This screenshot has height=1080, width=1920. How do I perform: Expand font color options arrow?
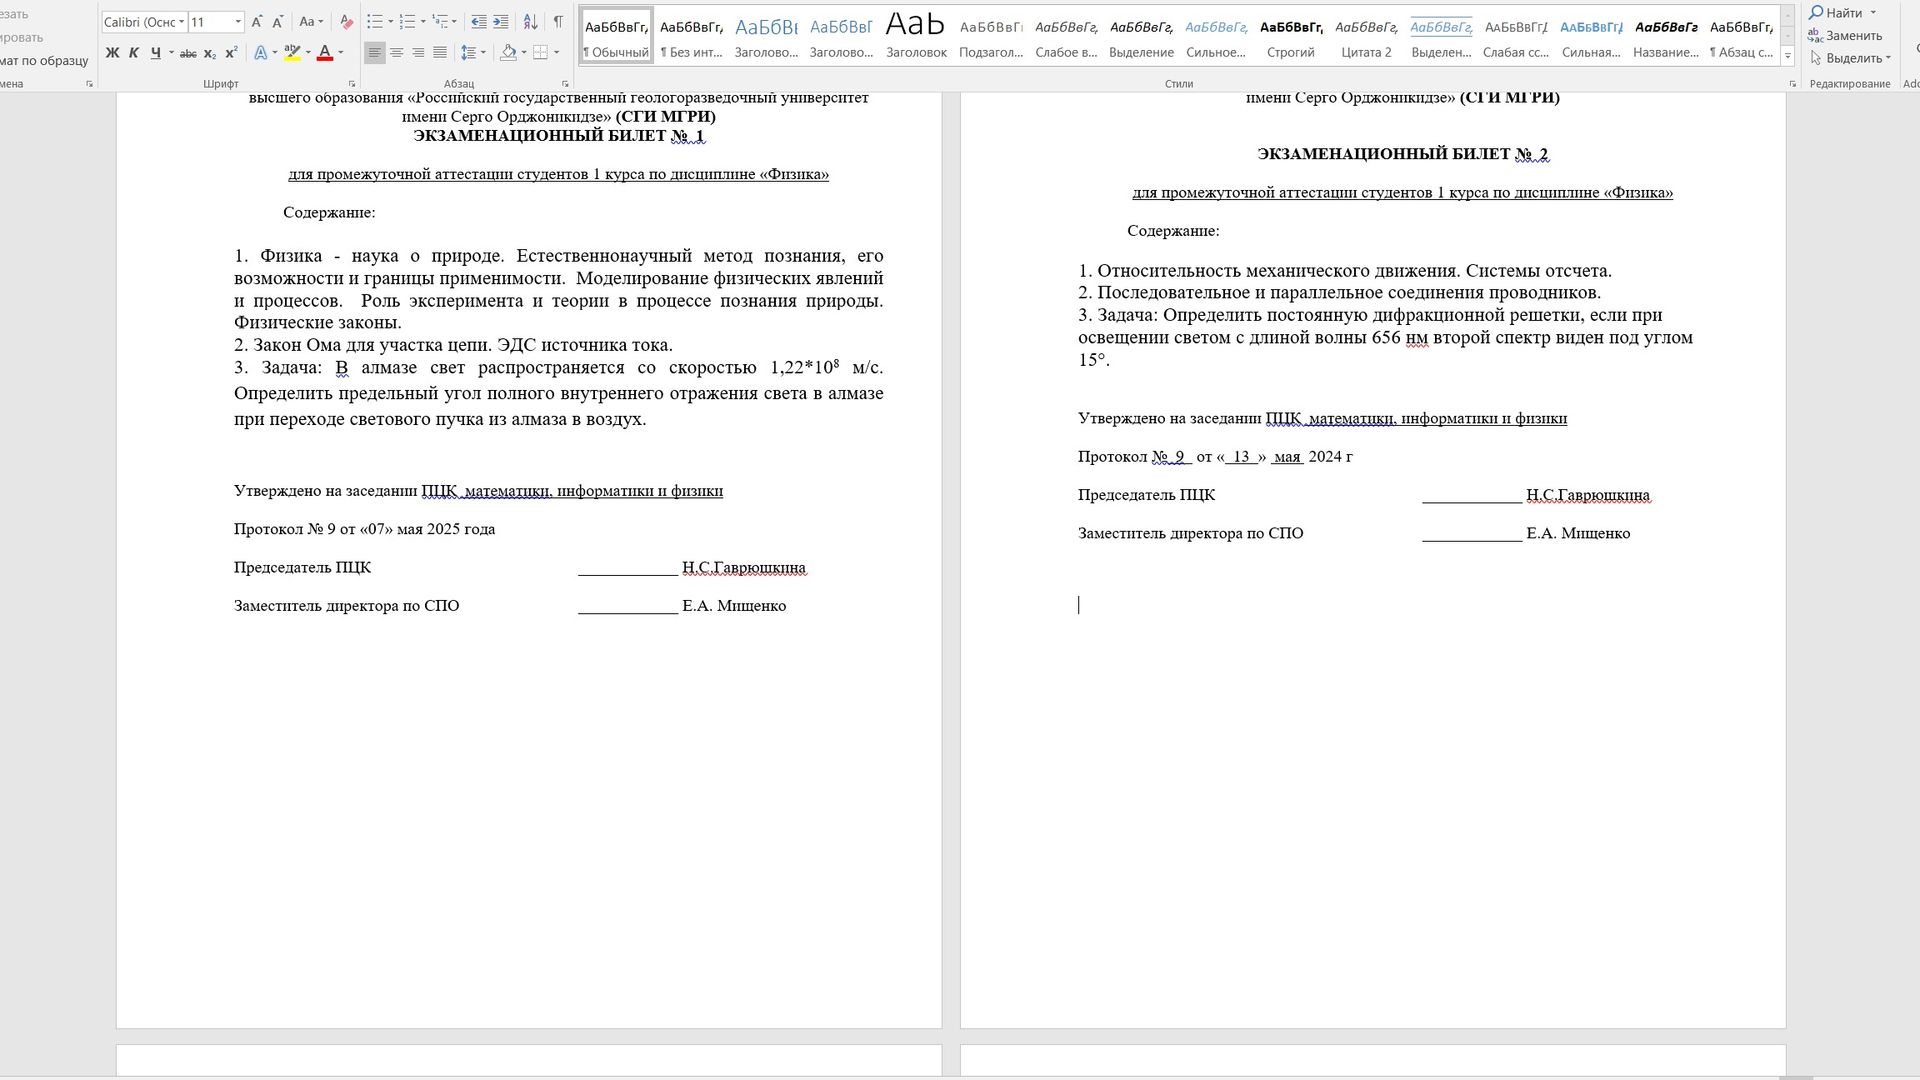pos(341,53)
